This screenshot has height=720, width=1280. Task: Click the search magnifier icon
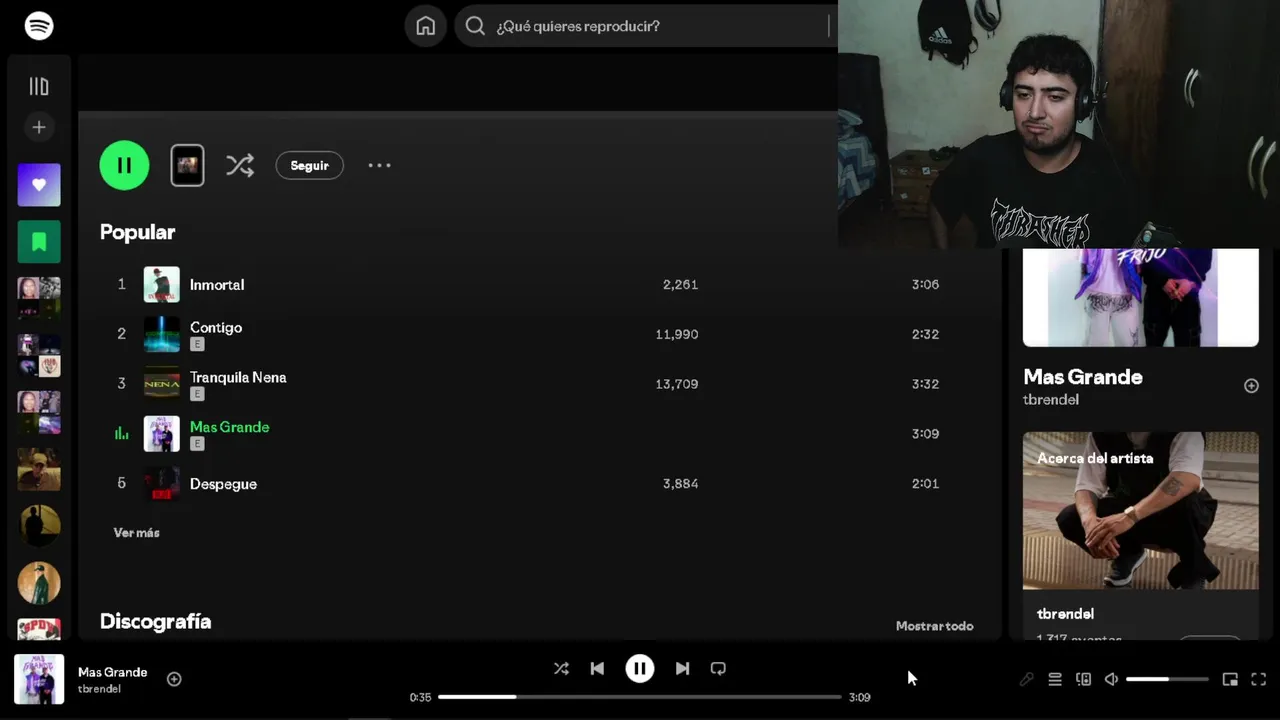(476, 26)
